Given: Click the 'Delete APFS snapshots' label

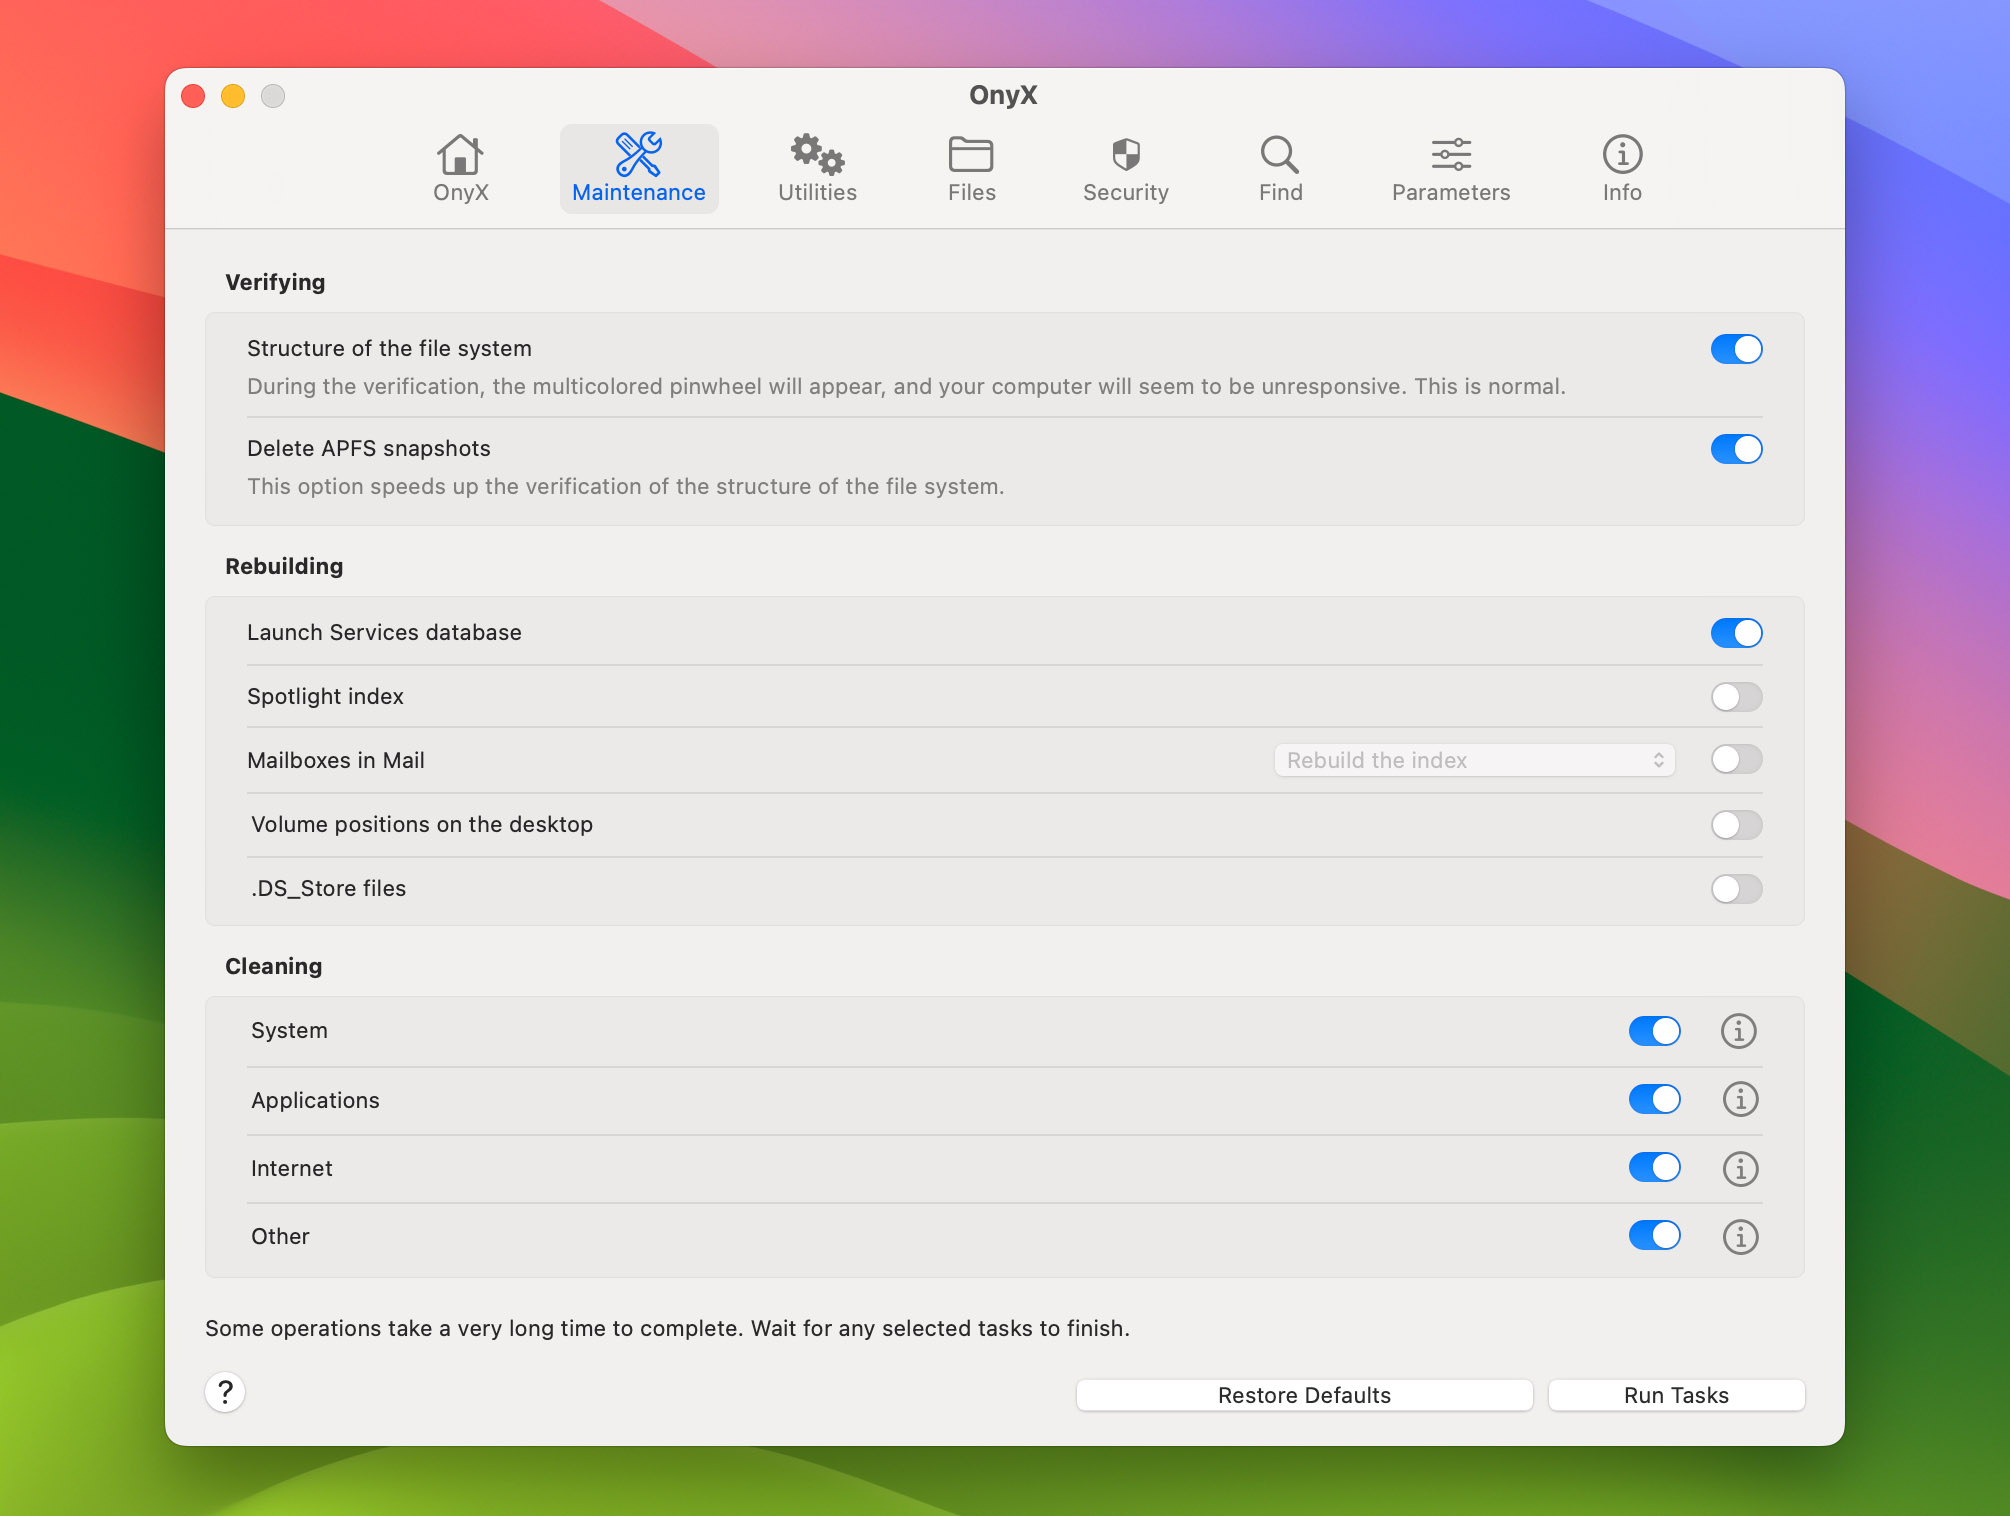Looking at the screenshot, I should (369, 448).
